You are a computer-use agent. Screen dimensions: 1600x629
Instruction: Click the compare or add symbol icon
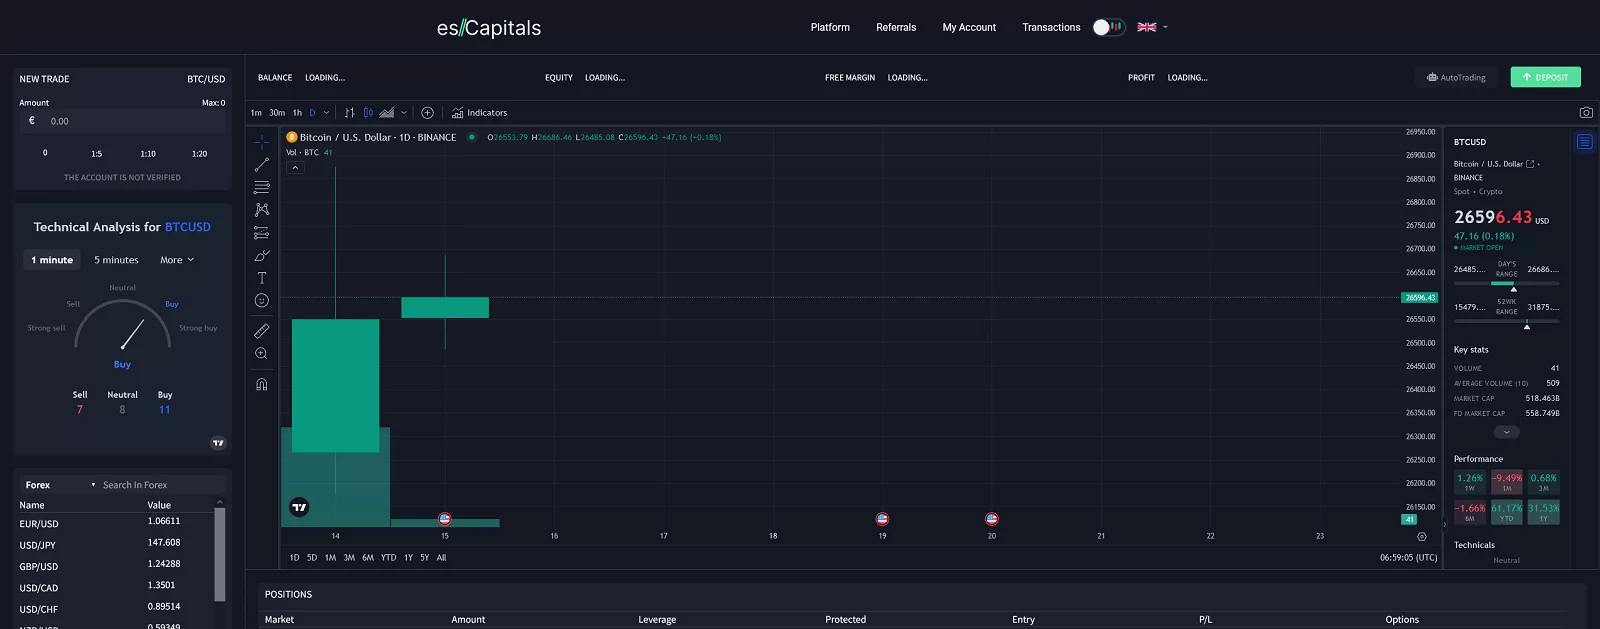click(x=428, y=113)
